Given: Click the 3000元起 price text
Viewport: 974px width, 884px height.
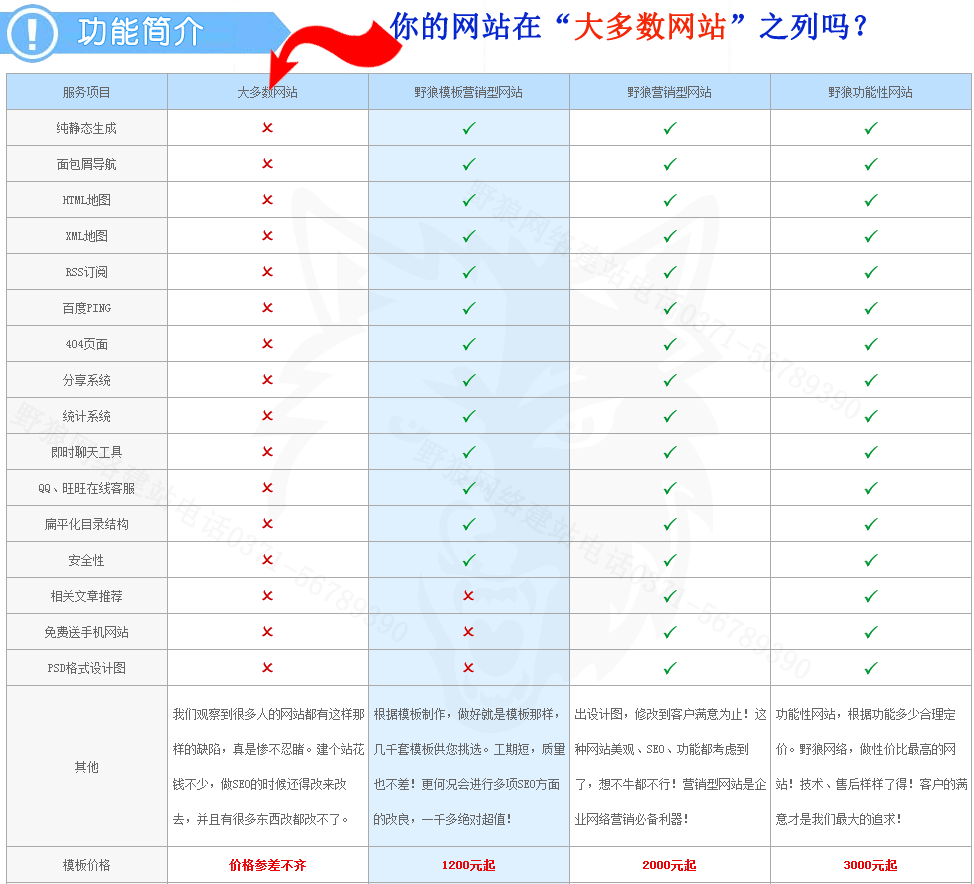Looking at the screenshot, I should click(x=870, y=865).
